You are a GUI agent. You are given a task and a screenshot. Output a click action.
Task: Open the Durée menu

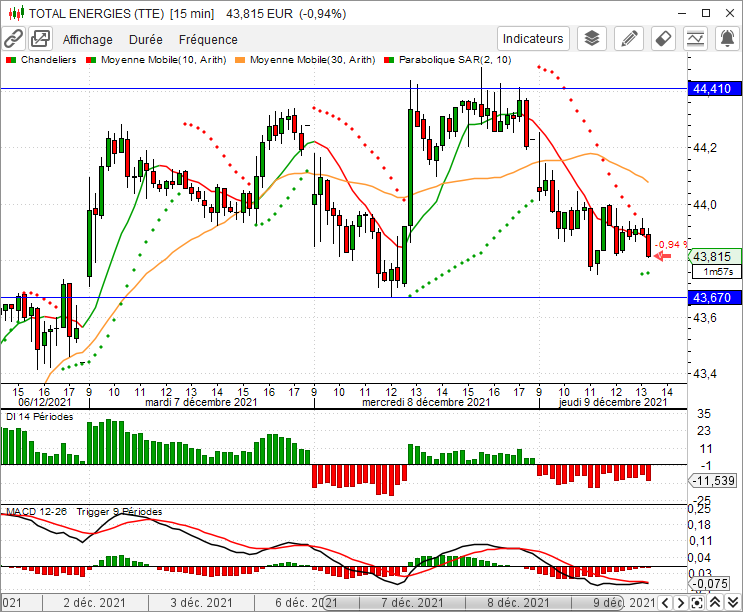[145, 40]
